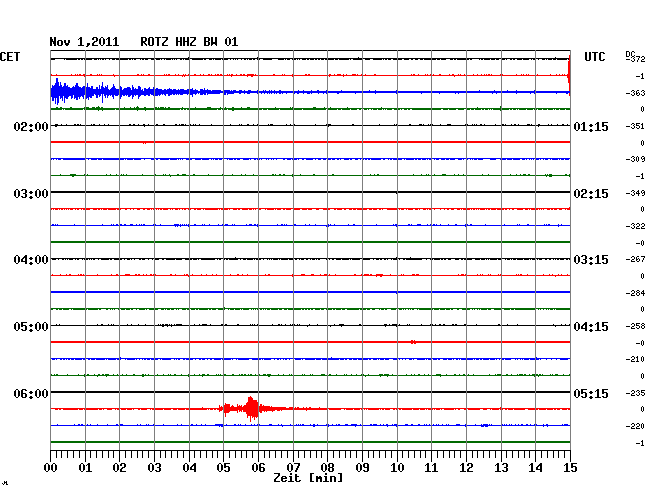Screen dimensions: 650x494
Task: Click the DC offset value '-322'
Action: pyautogui.click(x=635, y=226)
